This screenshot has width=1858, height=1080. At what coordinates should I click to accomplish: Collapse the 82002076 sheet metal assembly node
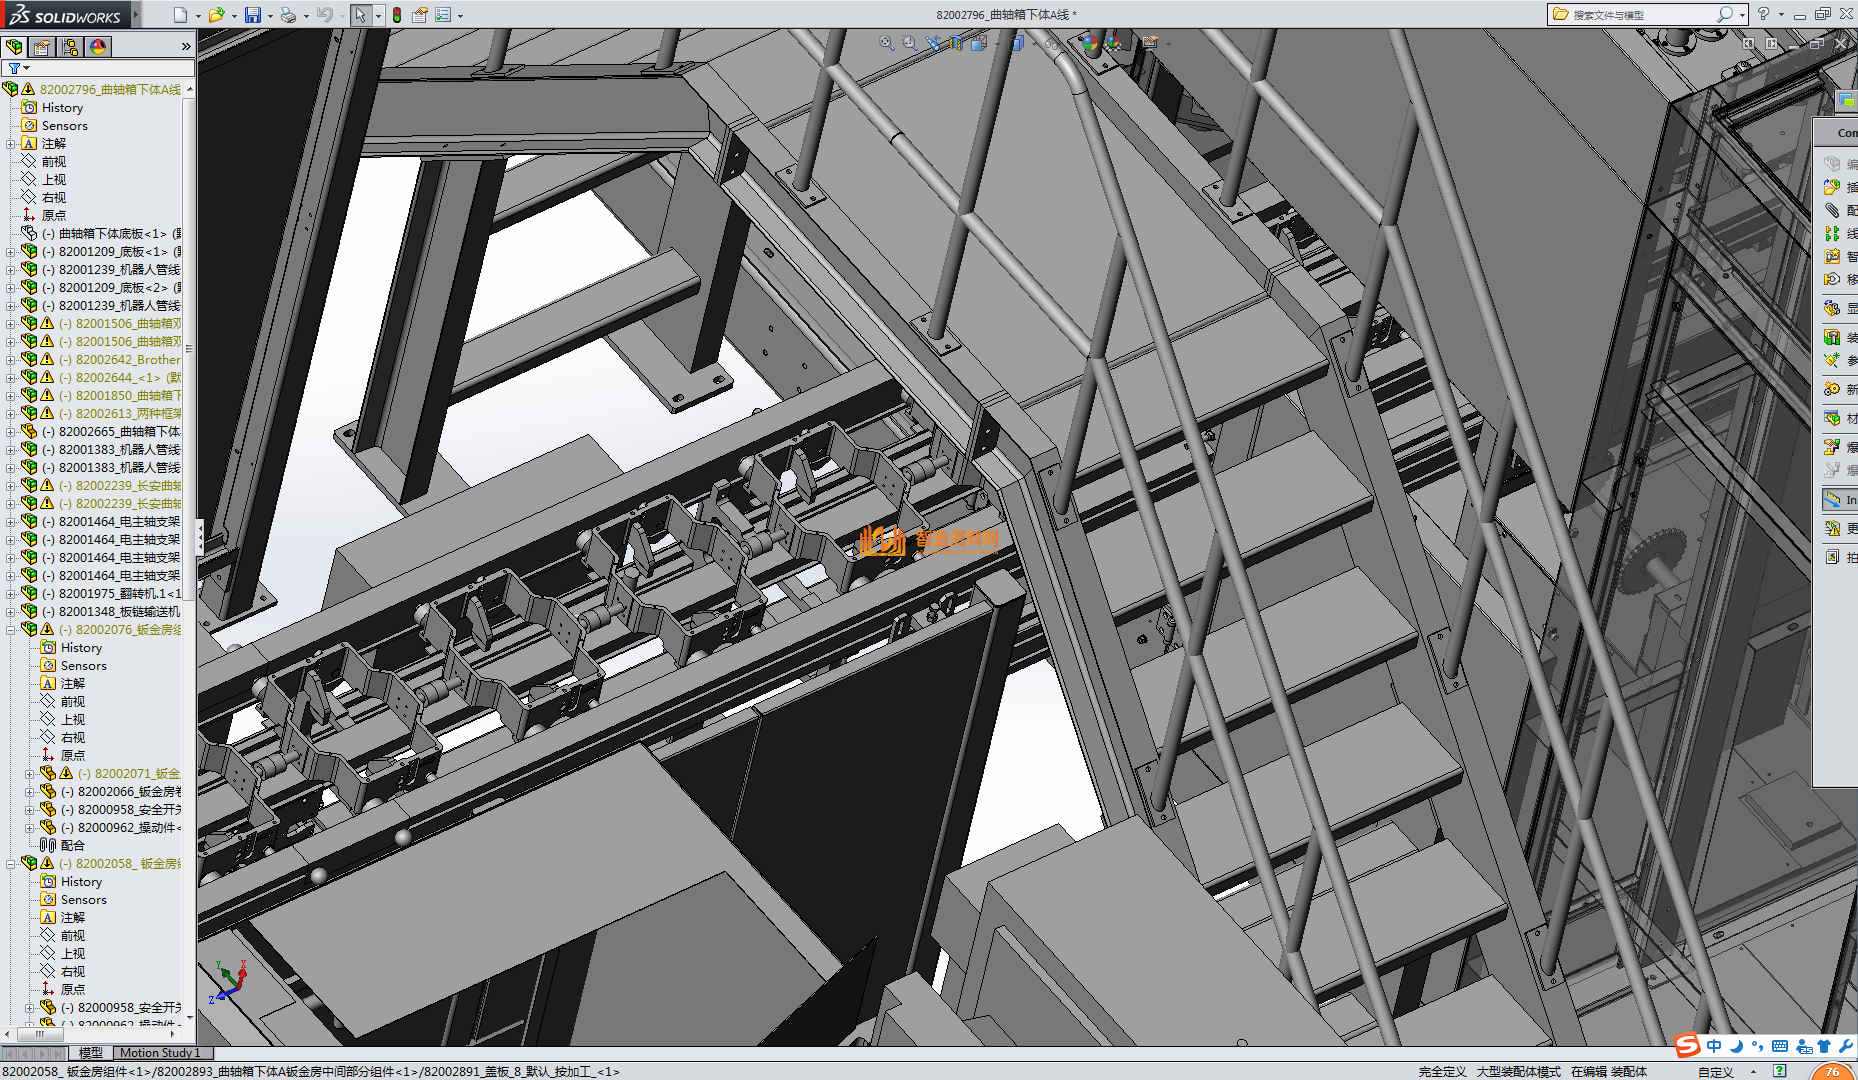pos(11,630)
